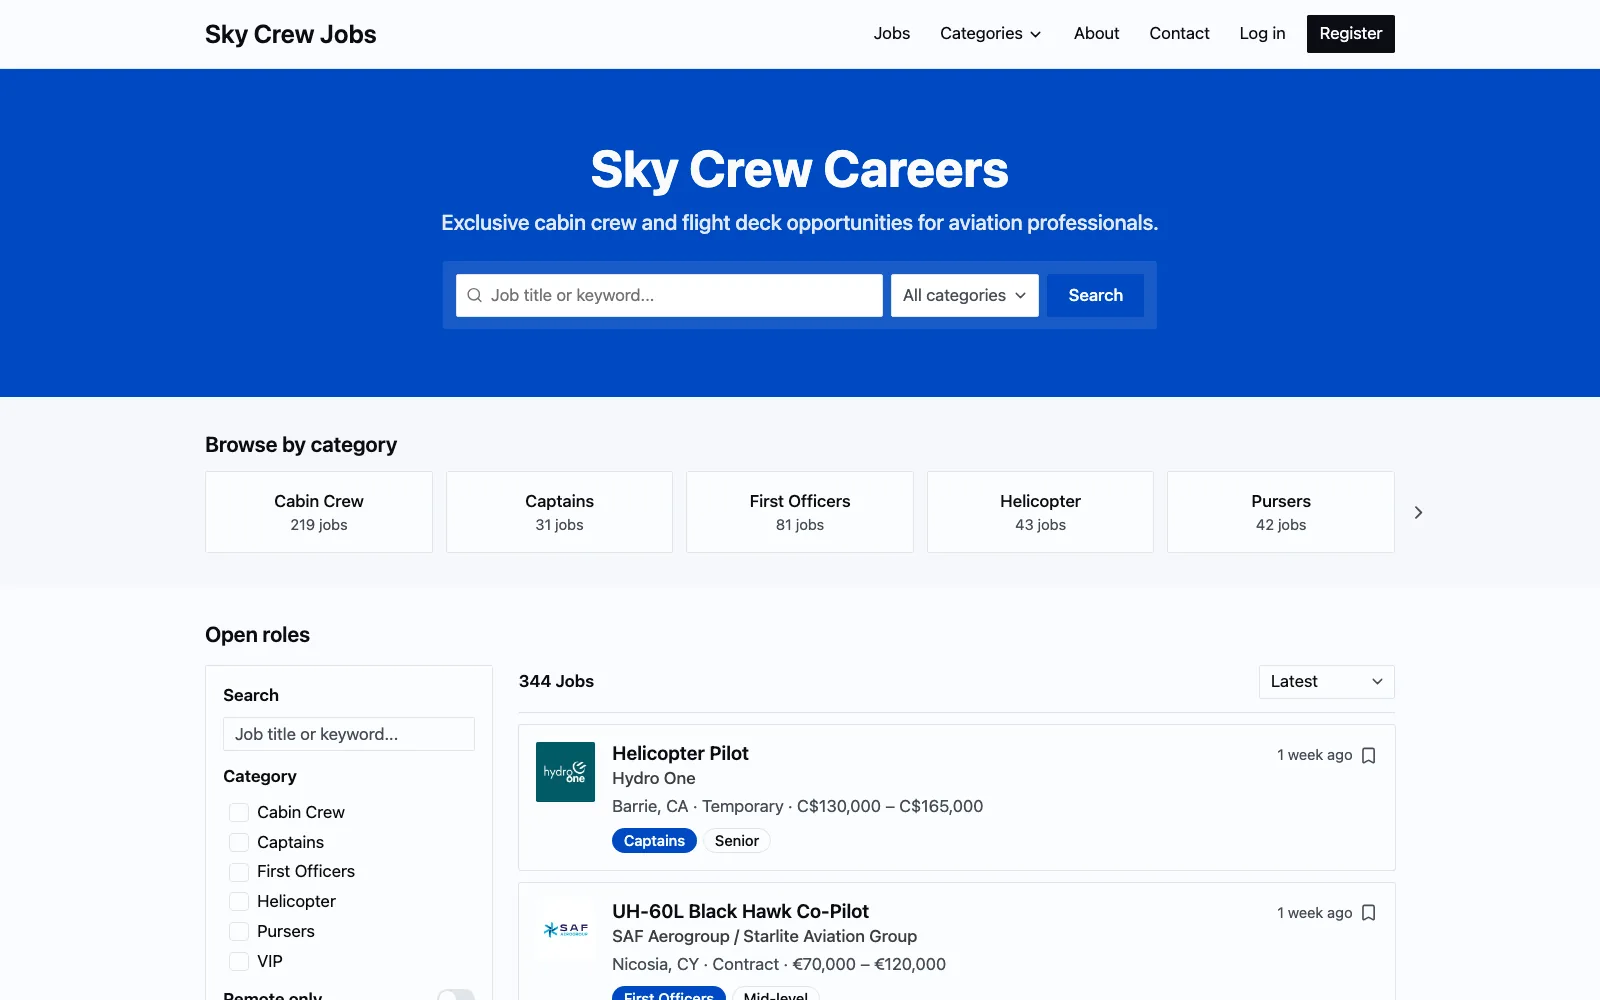The width and height of the screenshot is (1600, 1000).
Task: Check the Cabin Crew category filter
Action: coord(239,812)
